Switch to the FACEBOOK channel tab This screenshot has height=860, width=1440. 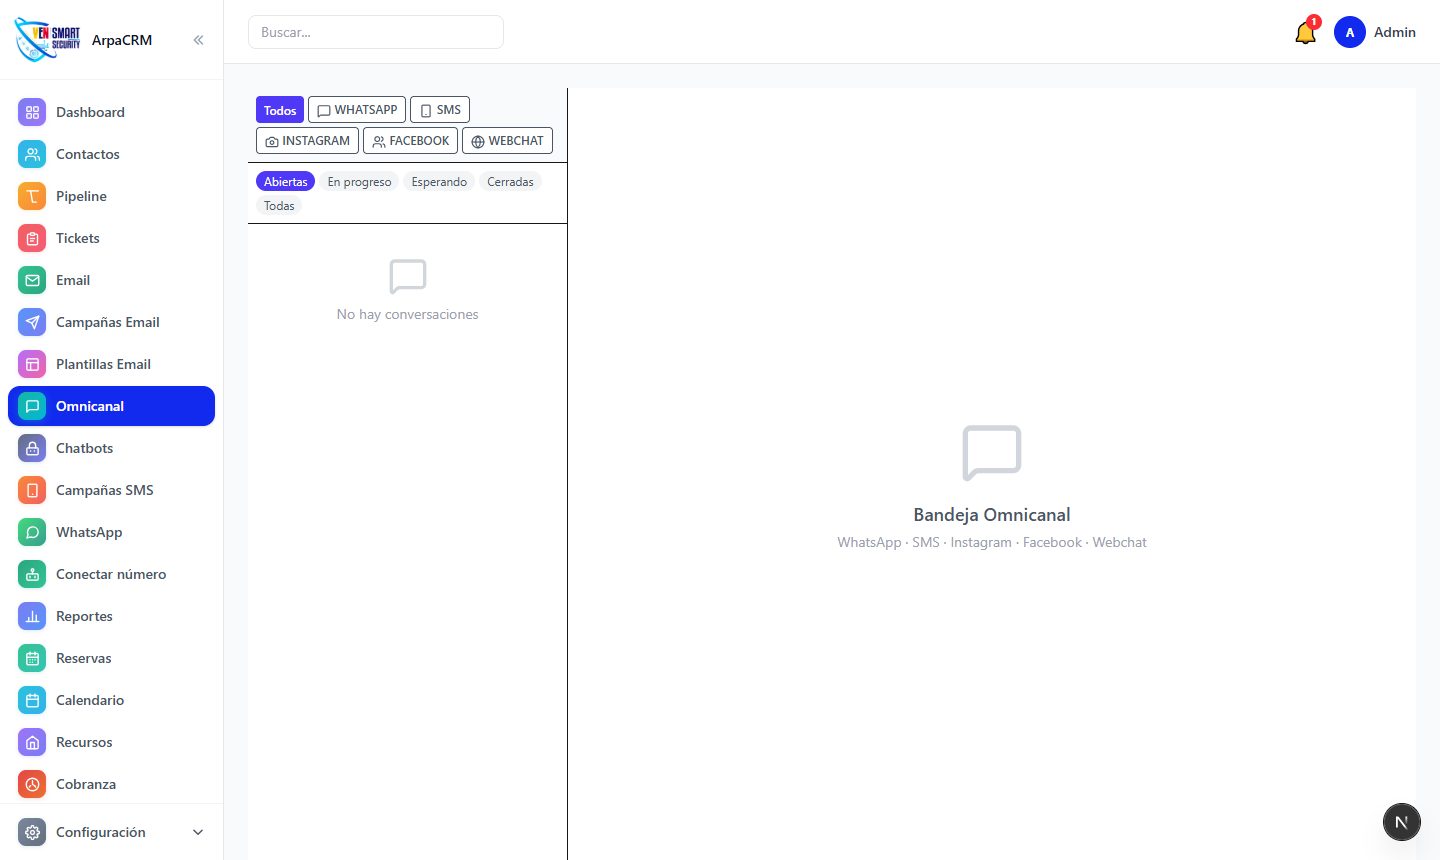tap(410, 141)
